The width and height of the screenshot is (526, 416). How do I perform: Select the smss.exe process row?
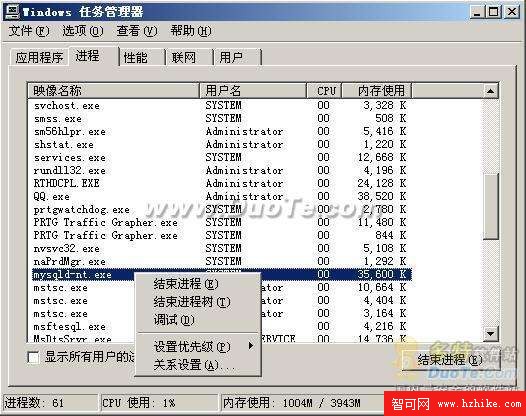point(220,118)
